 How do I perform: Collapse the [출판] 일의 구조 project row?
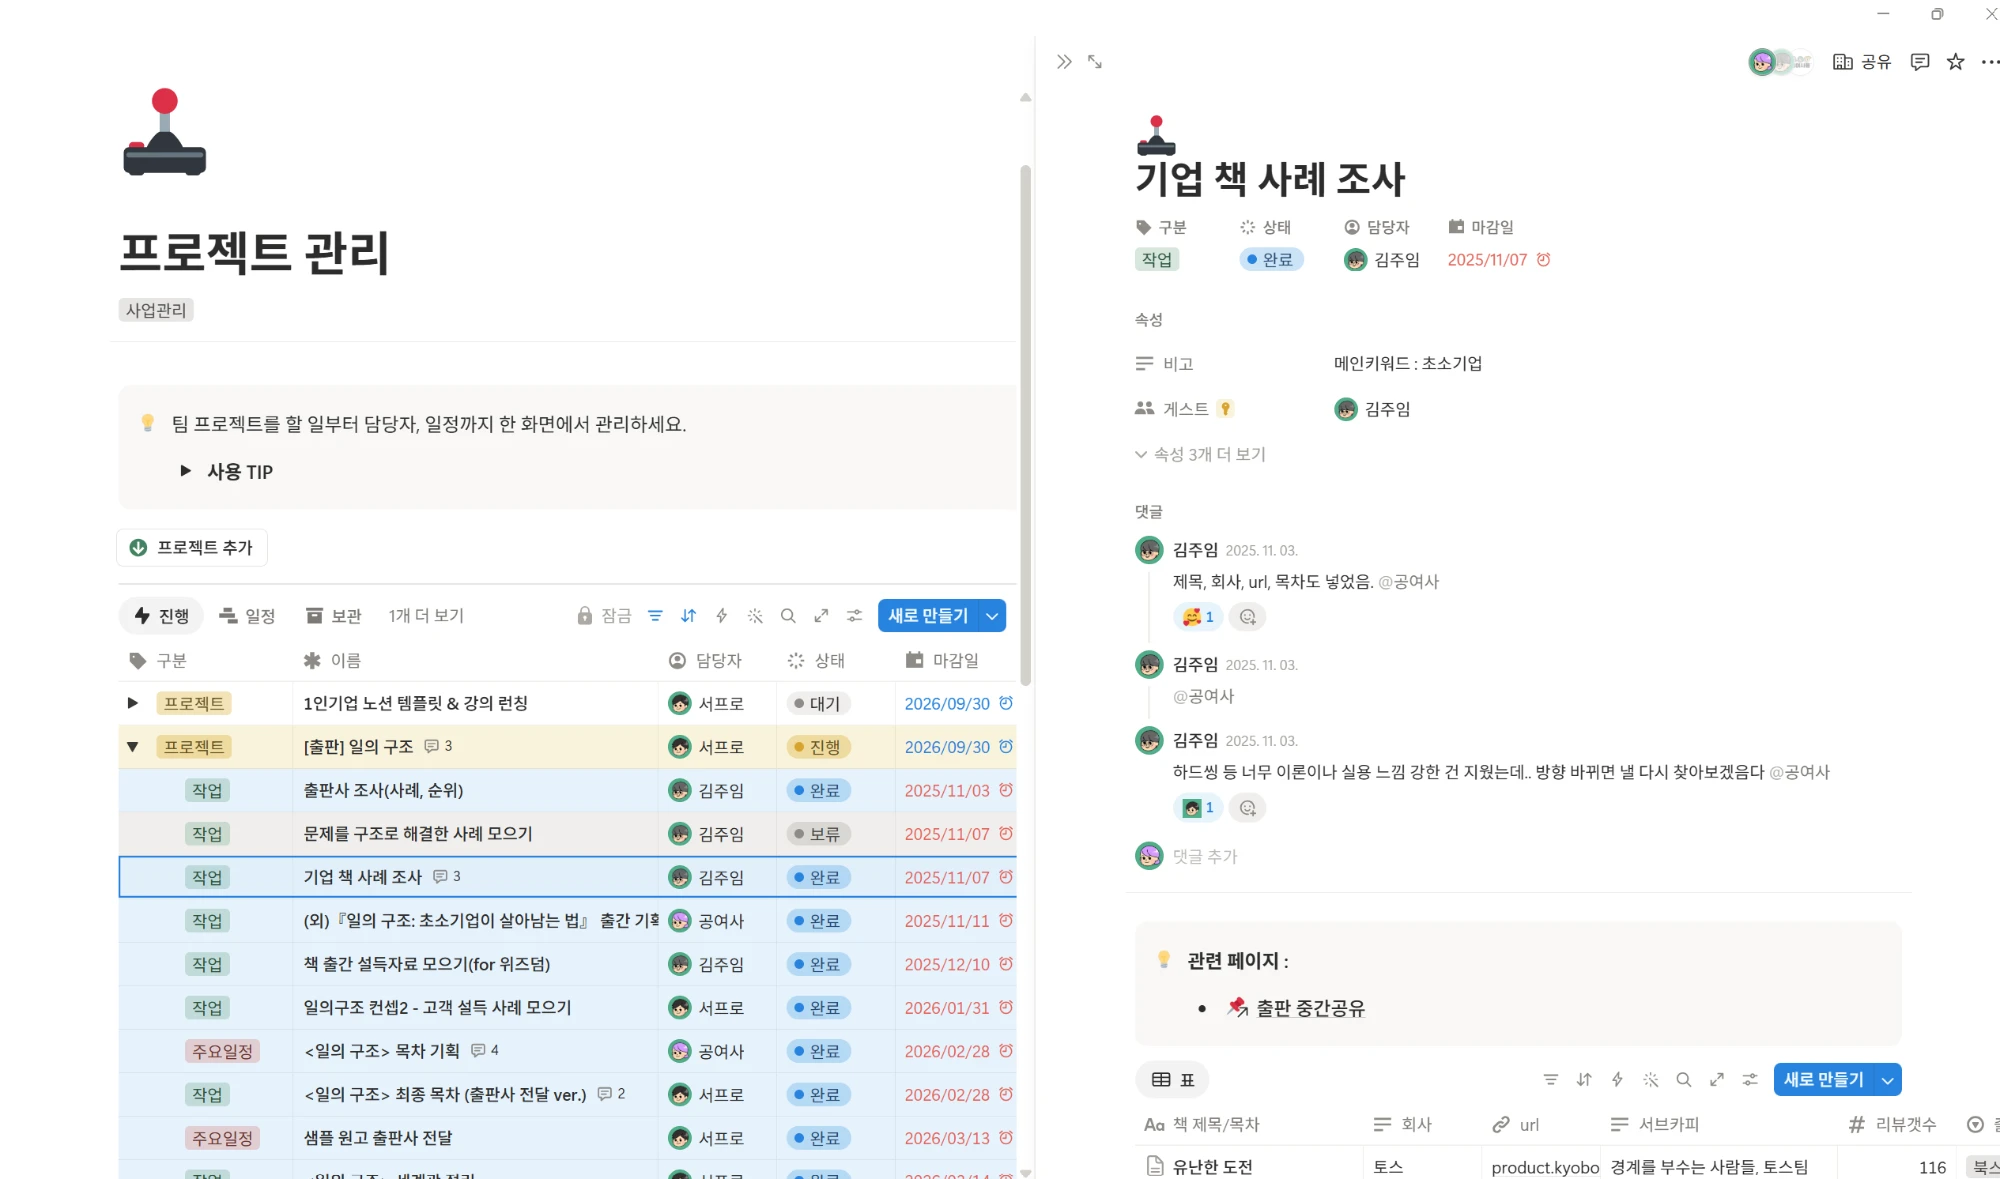click(132, 747)
